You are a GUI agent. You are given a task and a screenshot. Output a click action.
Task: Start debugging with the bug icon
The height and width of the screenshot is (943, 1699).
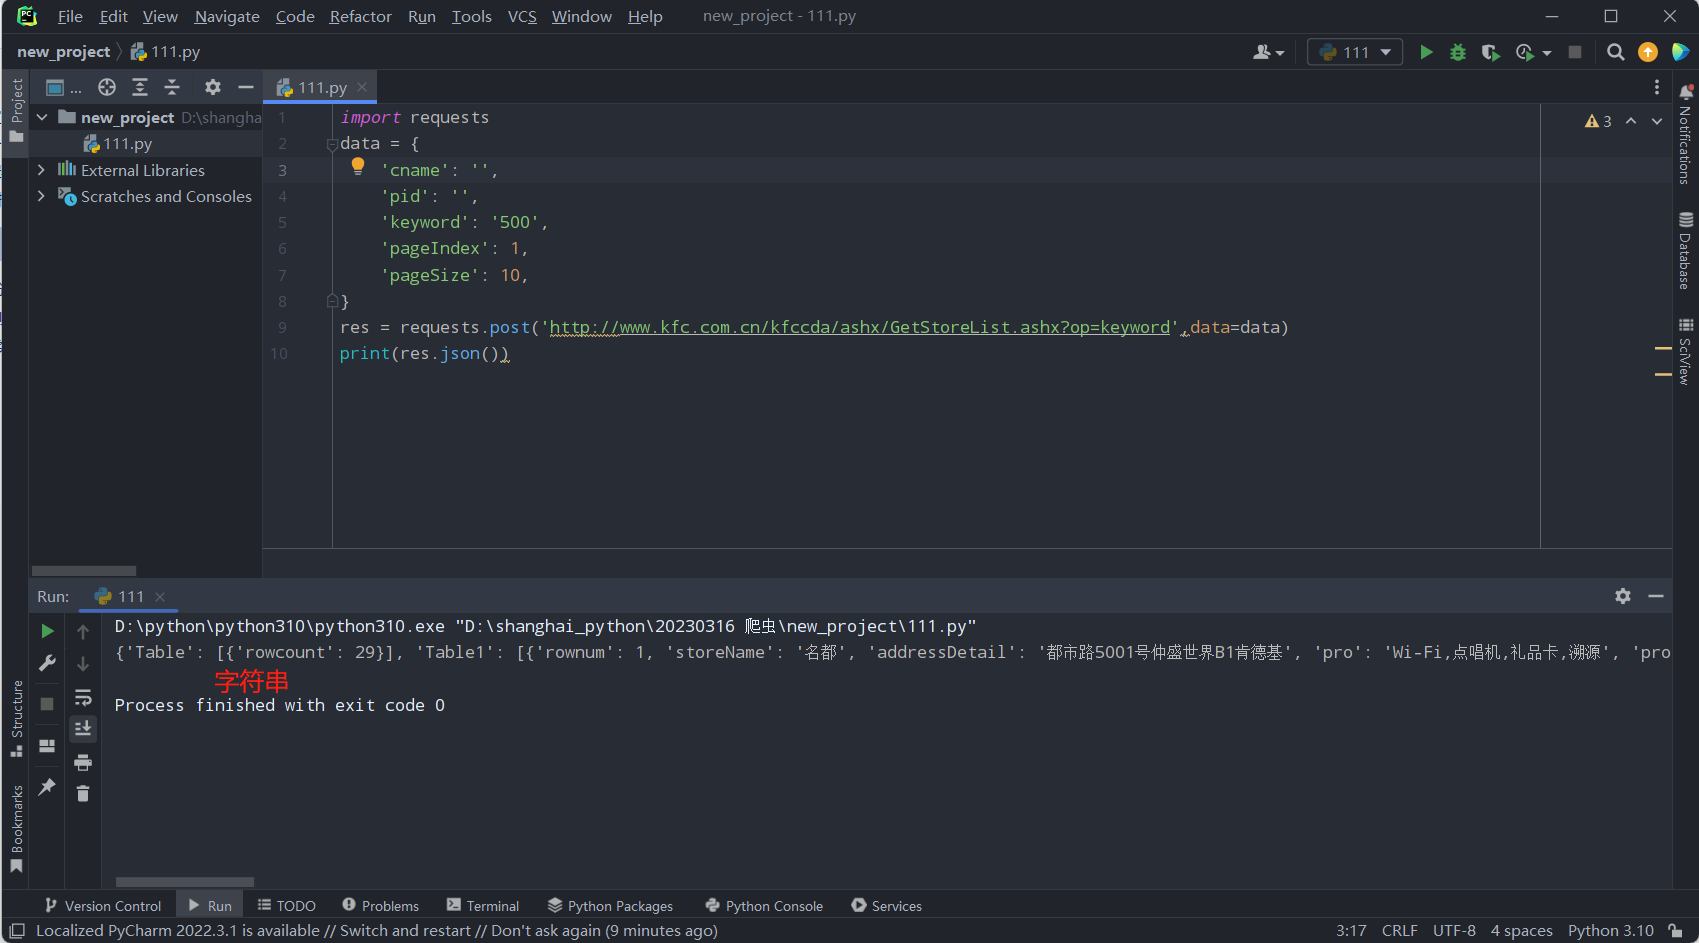[x=1458, y=52]
